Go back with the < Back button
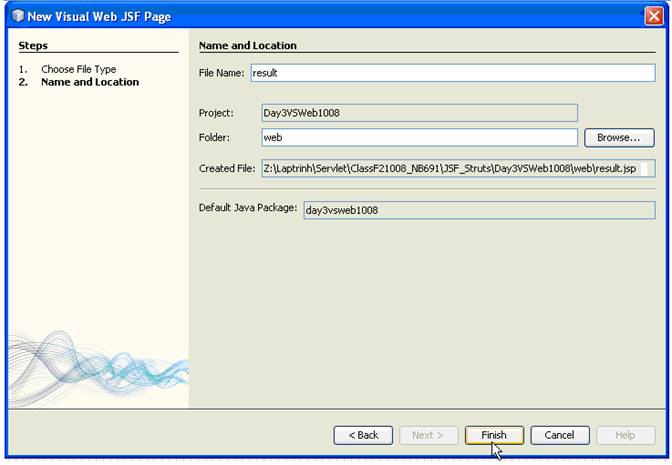The width and height of the screenshot is (672, 465). 363,435
